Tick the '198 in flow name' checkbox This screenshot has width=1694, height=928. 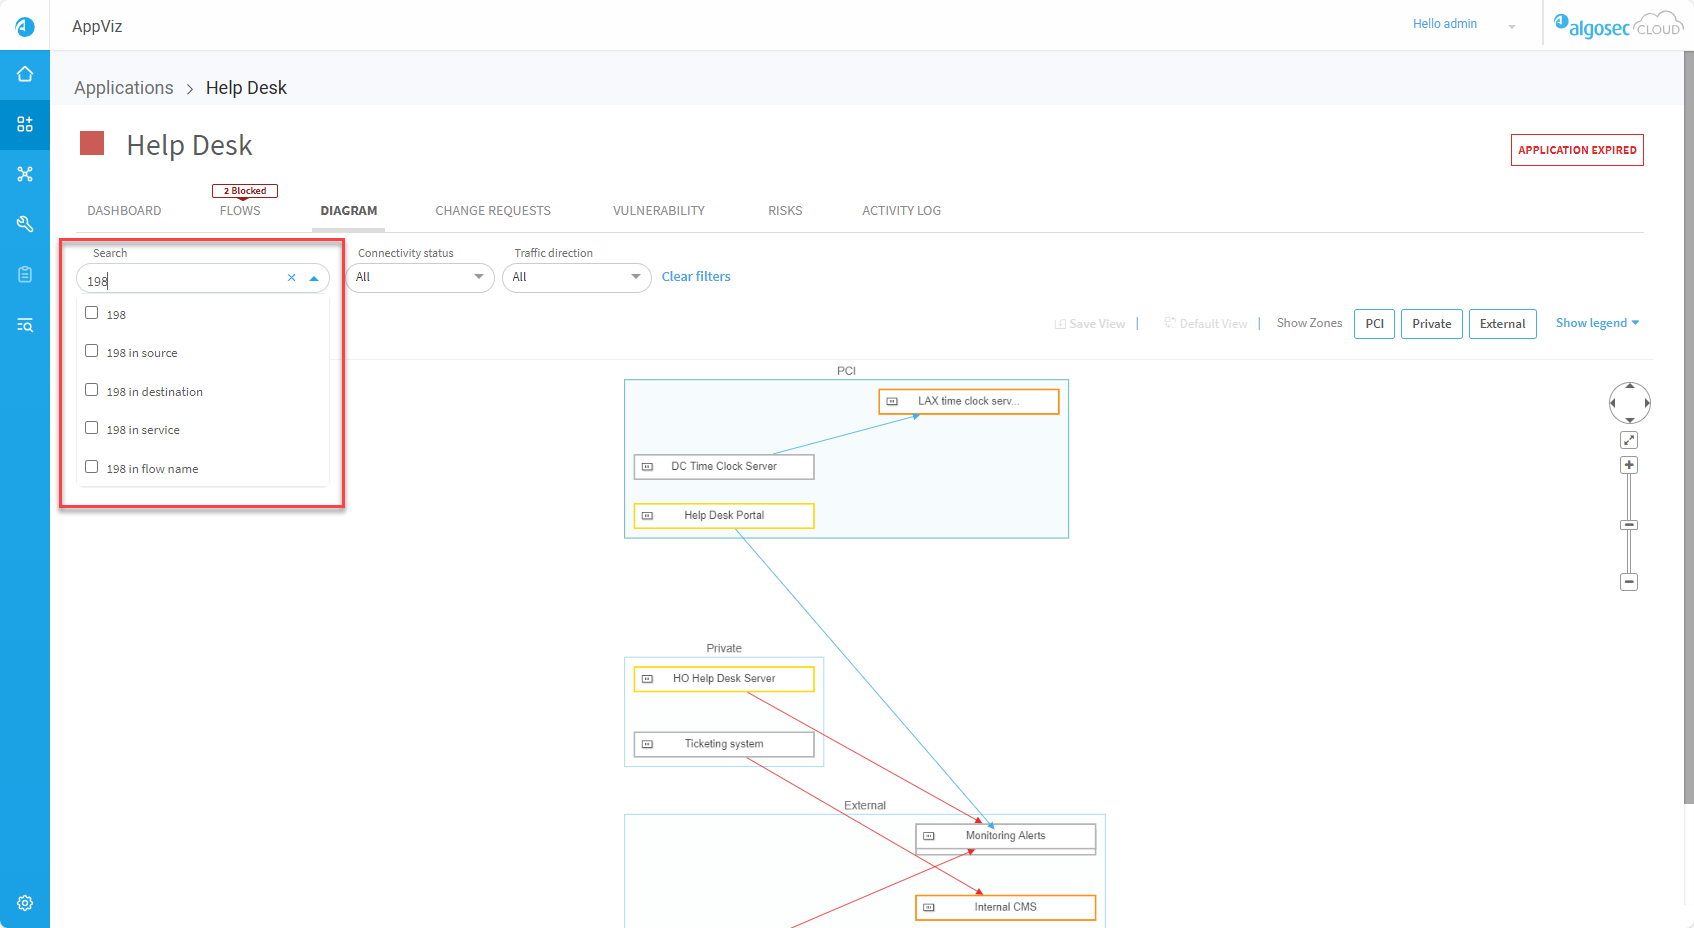pos(92,467)
